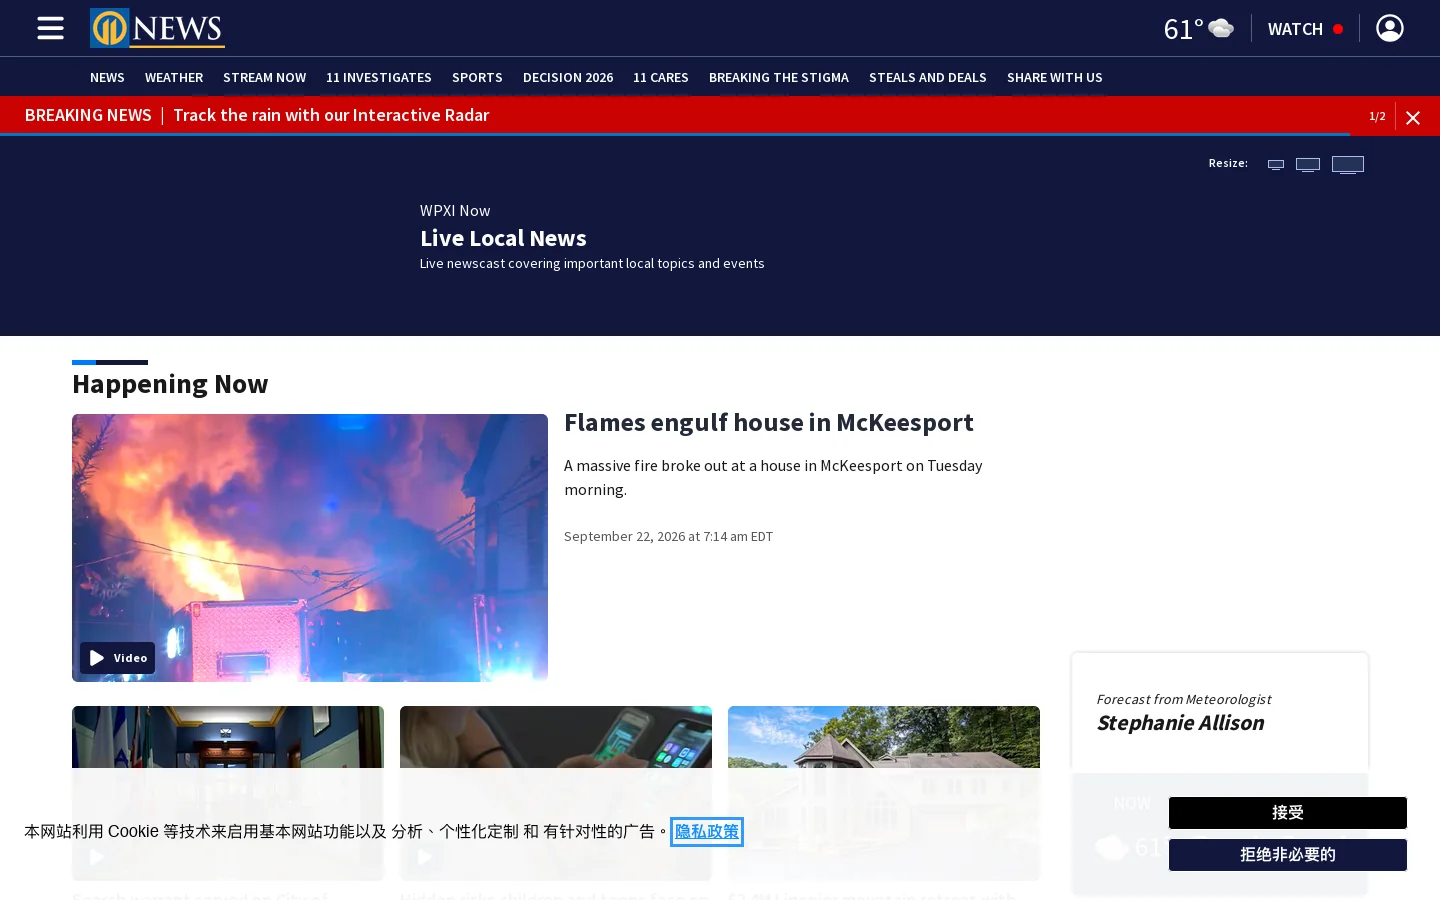
Task: Open 11 INVESTIGATES section
Action: 379,77
